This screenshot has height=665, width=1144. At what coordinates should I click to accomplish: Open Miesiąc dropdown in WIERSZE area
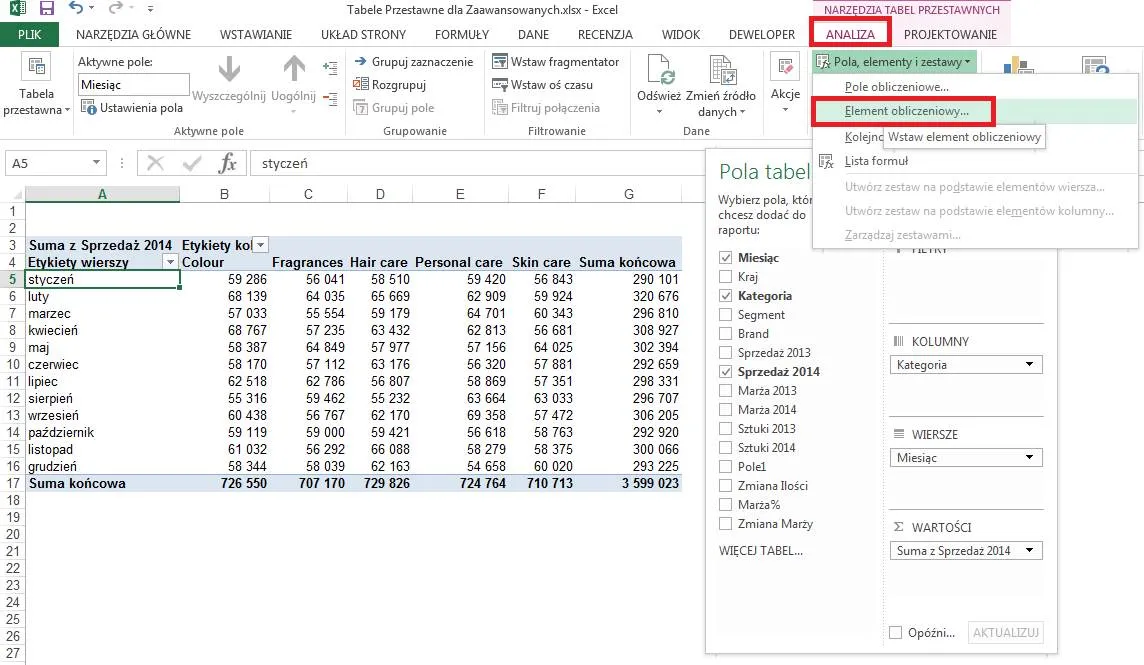(x=1029, y=458)
